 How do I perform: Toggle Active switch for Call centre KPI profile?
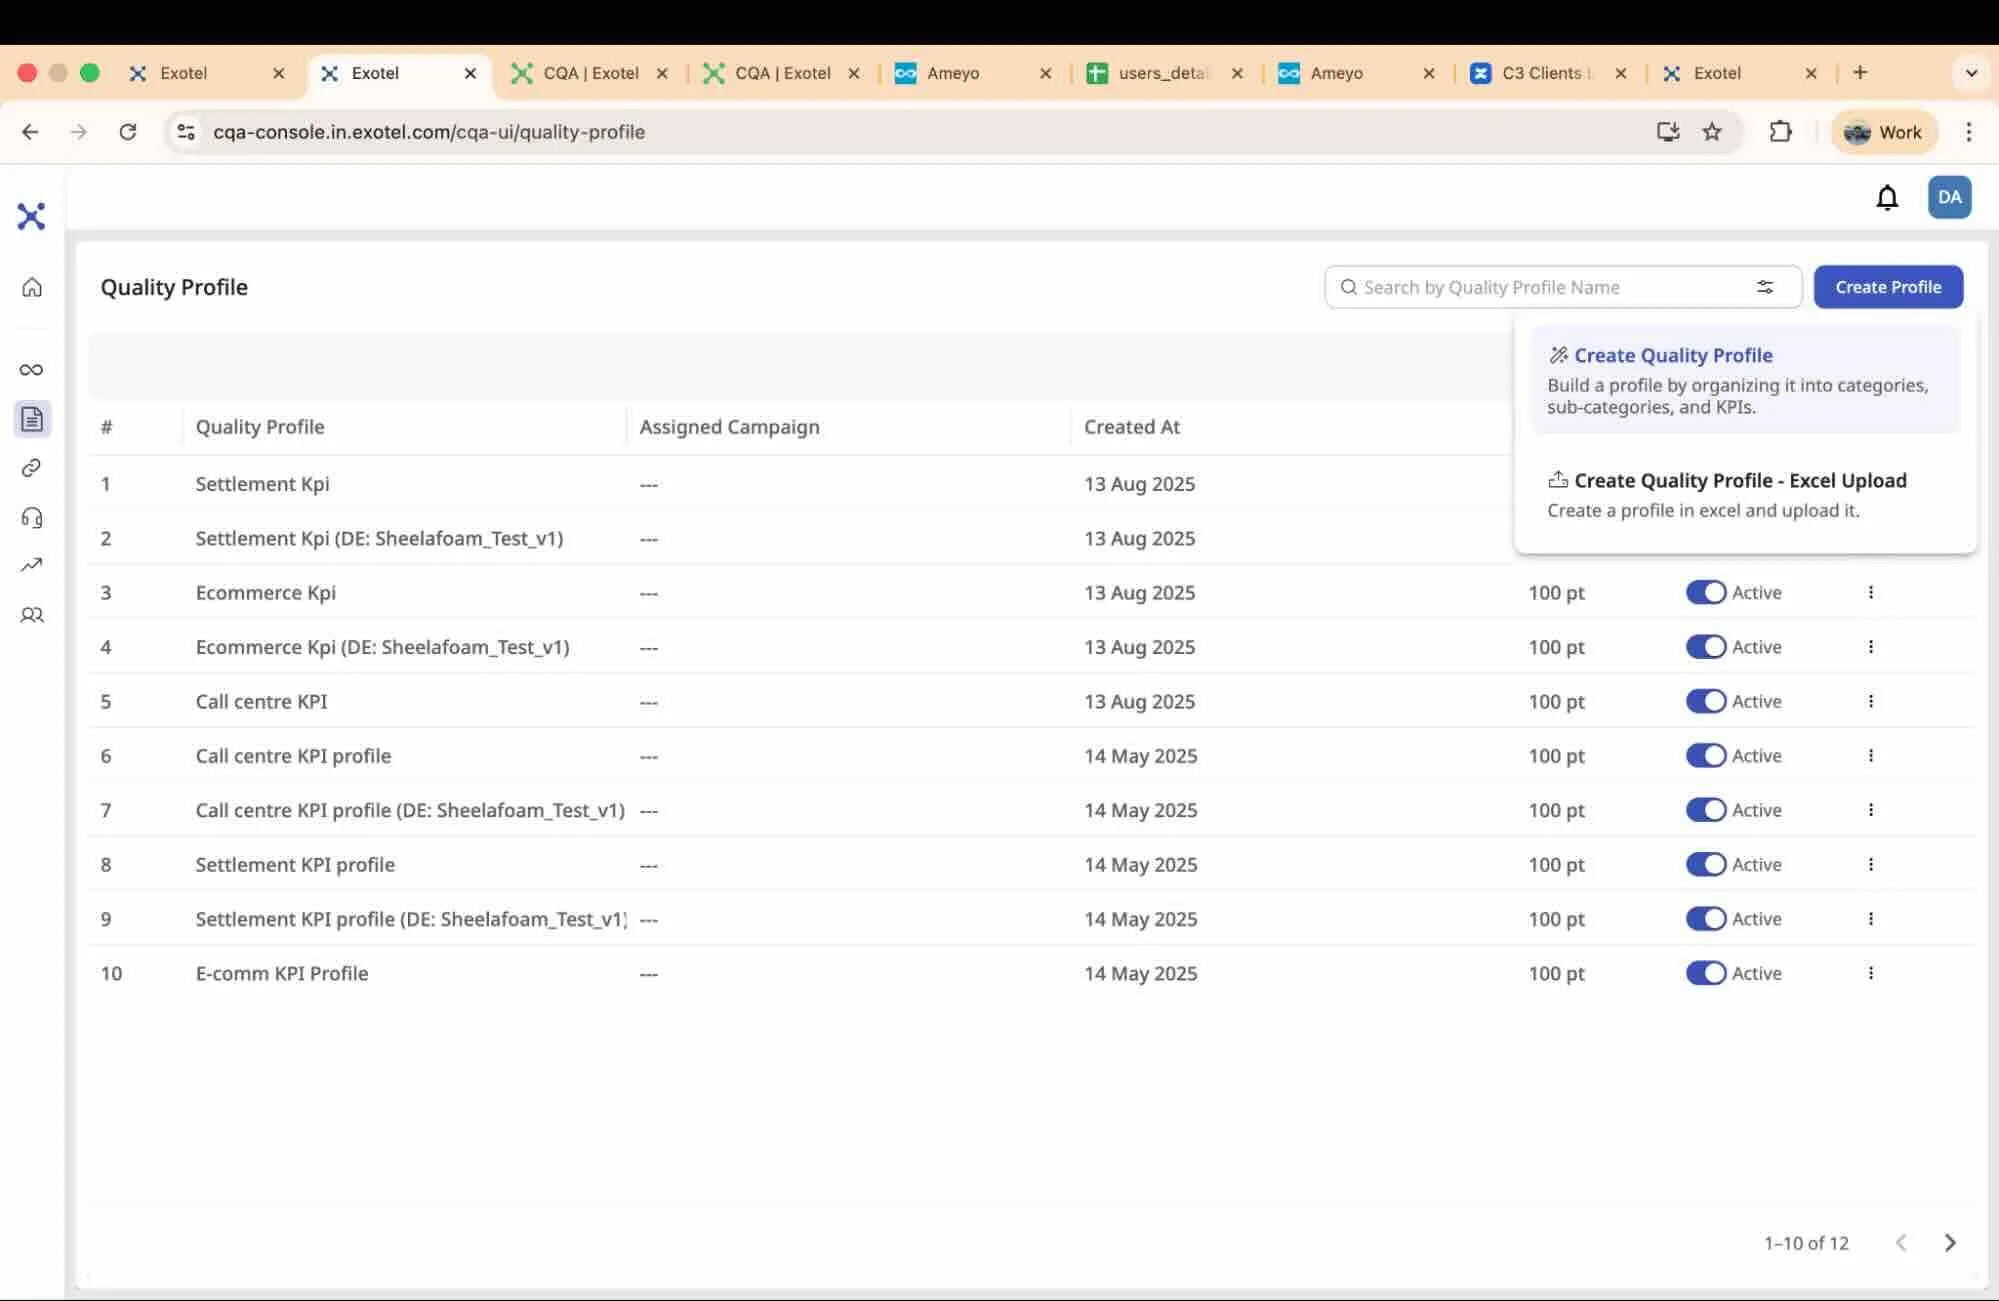coord(1706,756)
